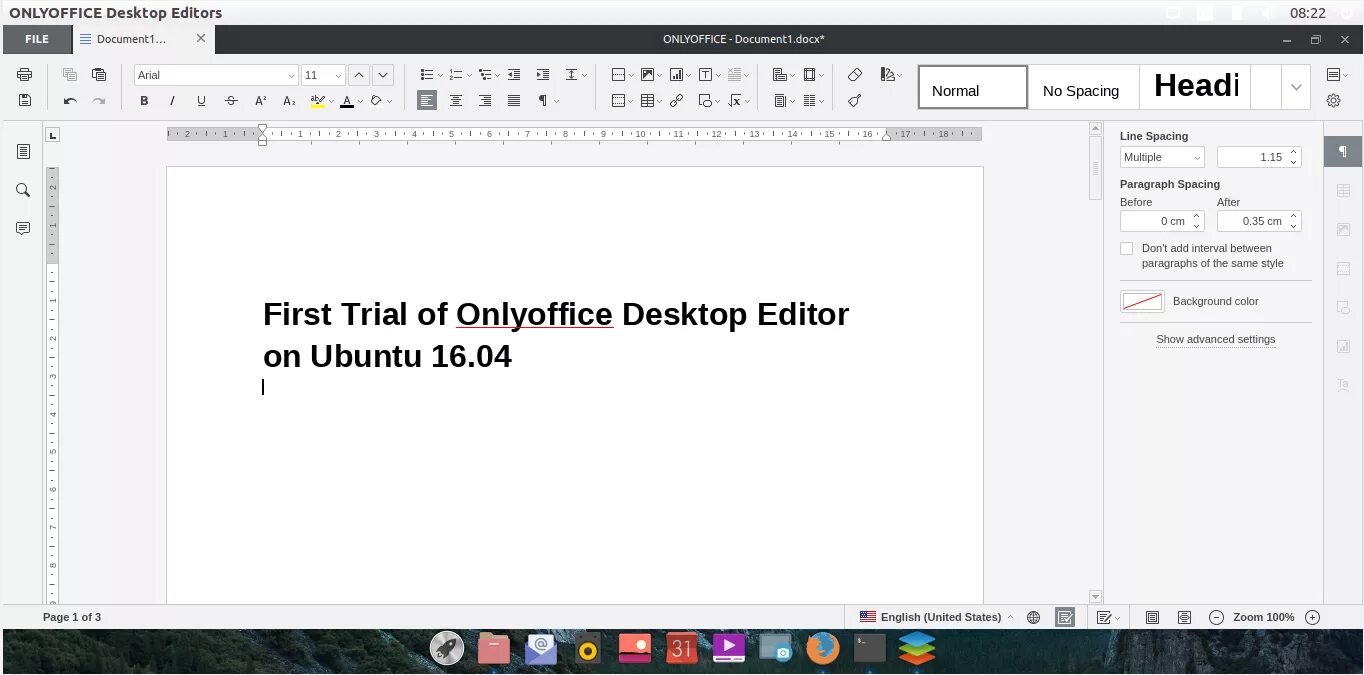Switch to Document1 tab
This screenshot has height=675, width=1364.
(x=131, y=39)
